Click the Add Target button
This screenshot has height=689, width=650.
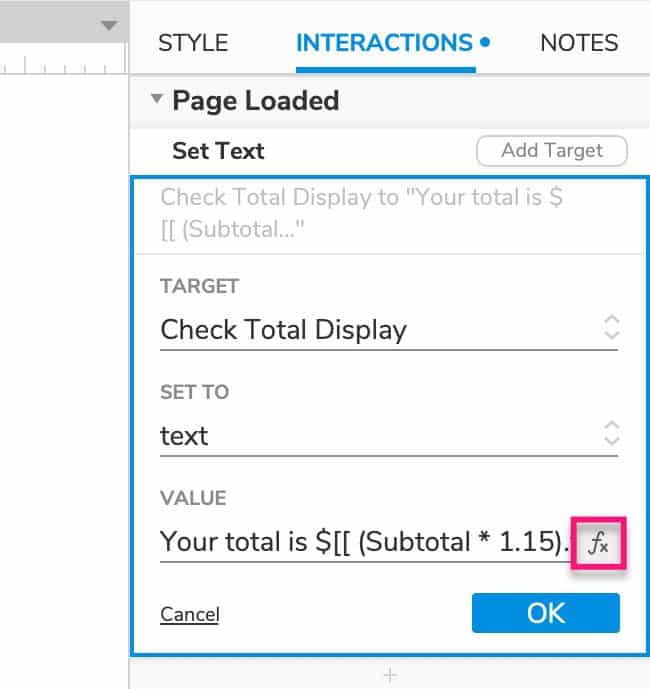(x=552, y=151)
